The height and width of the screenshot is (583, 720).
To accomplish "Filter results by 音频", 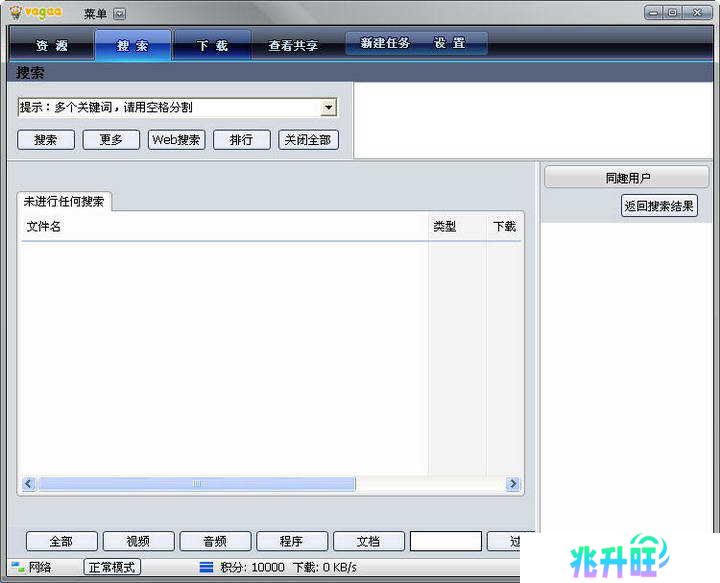I will [215, 541].
